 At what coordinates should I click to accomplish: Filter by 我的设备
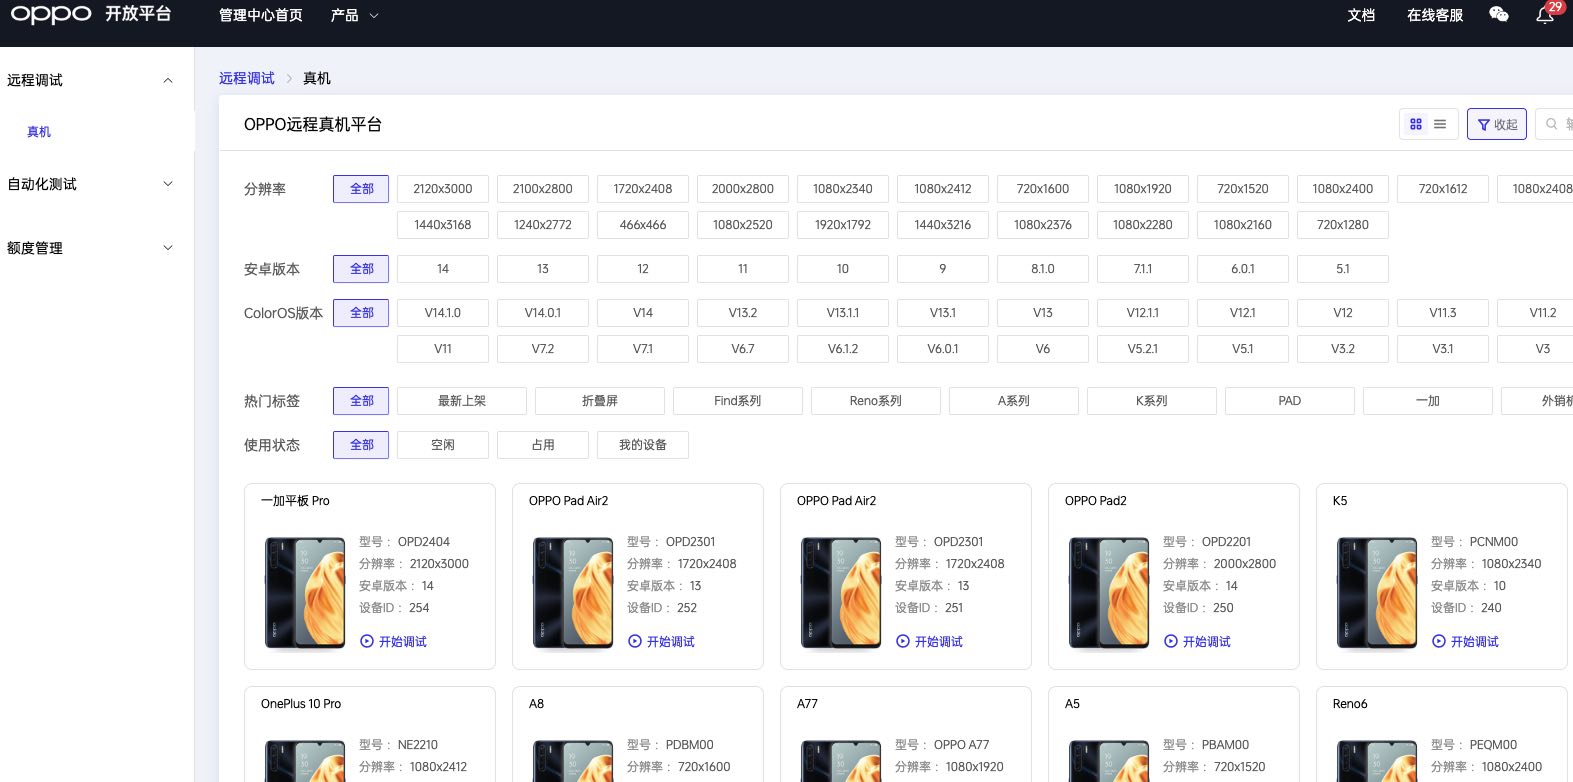click(643, 445)
